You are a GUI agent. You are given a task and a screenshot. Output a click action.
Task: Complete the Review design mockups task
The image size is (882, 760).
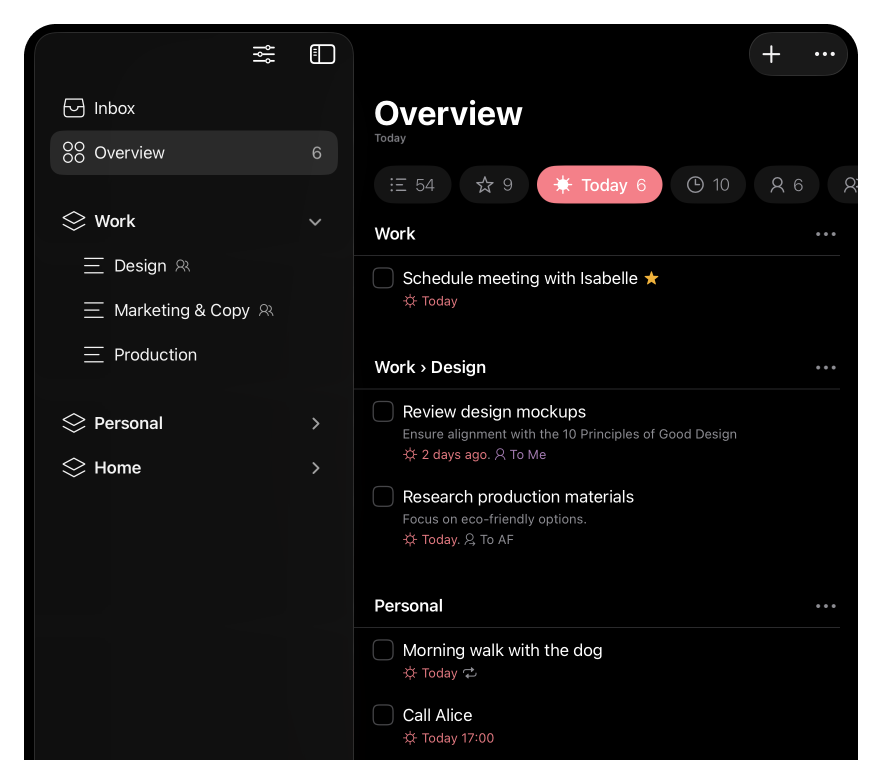382,411
